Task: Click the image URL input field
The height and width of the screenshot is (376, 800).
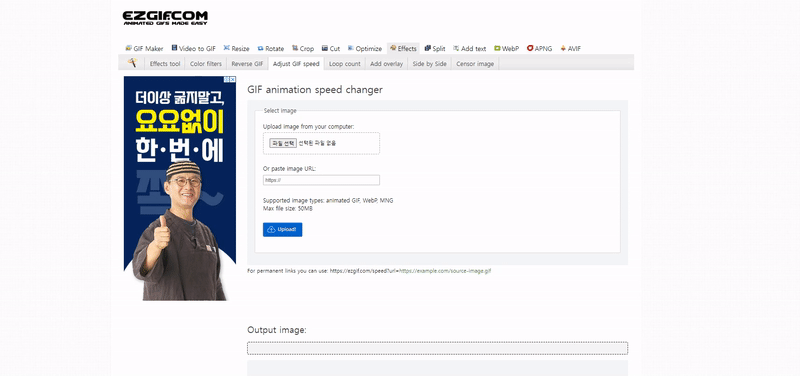Action: tap(321, 180)
